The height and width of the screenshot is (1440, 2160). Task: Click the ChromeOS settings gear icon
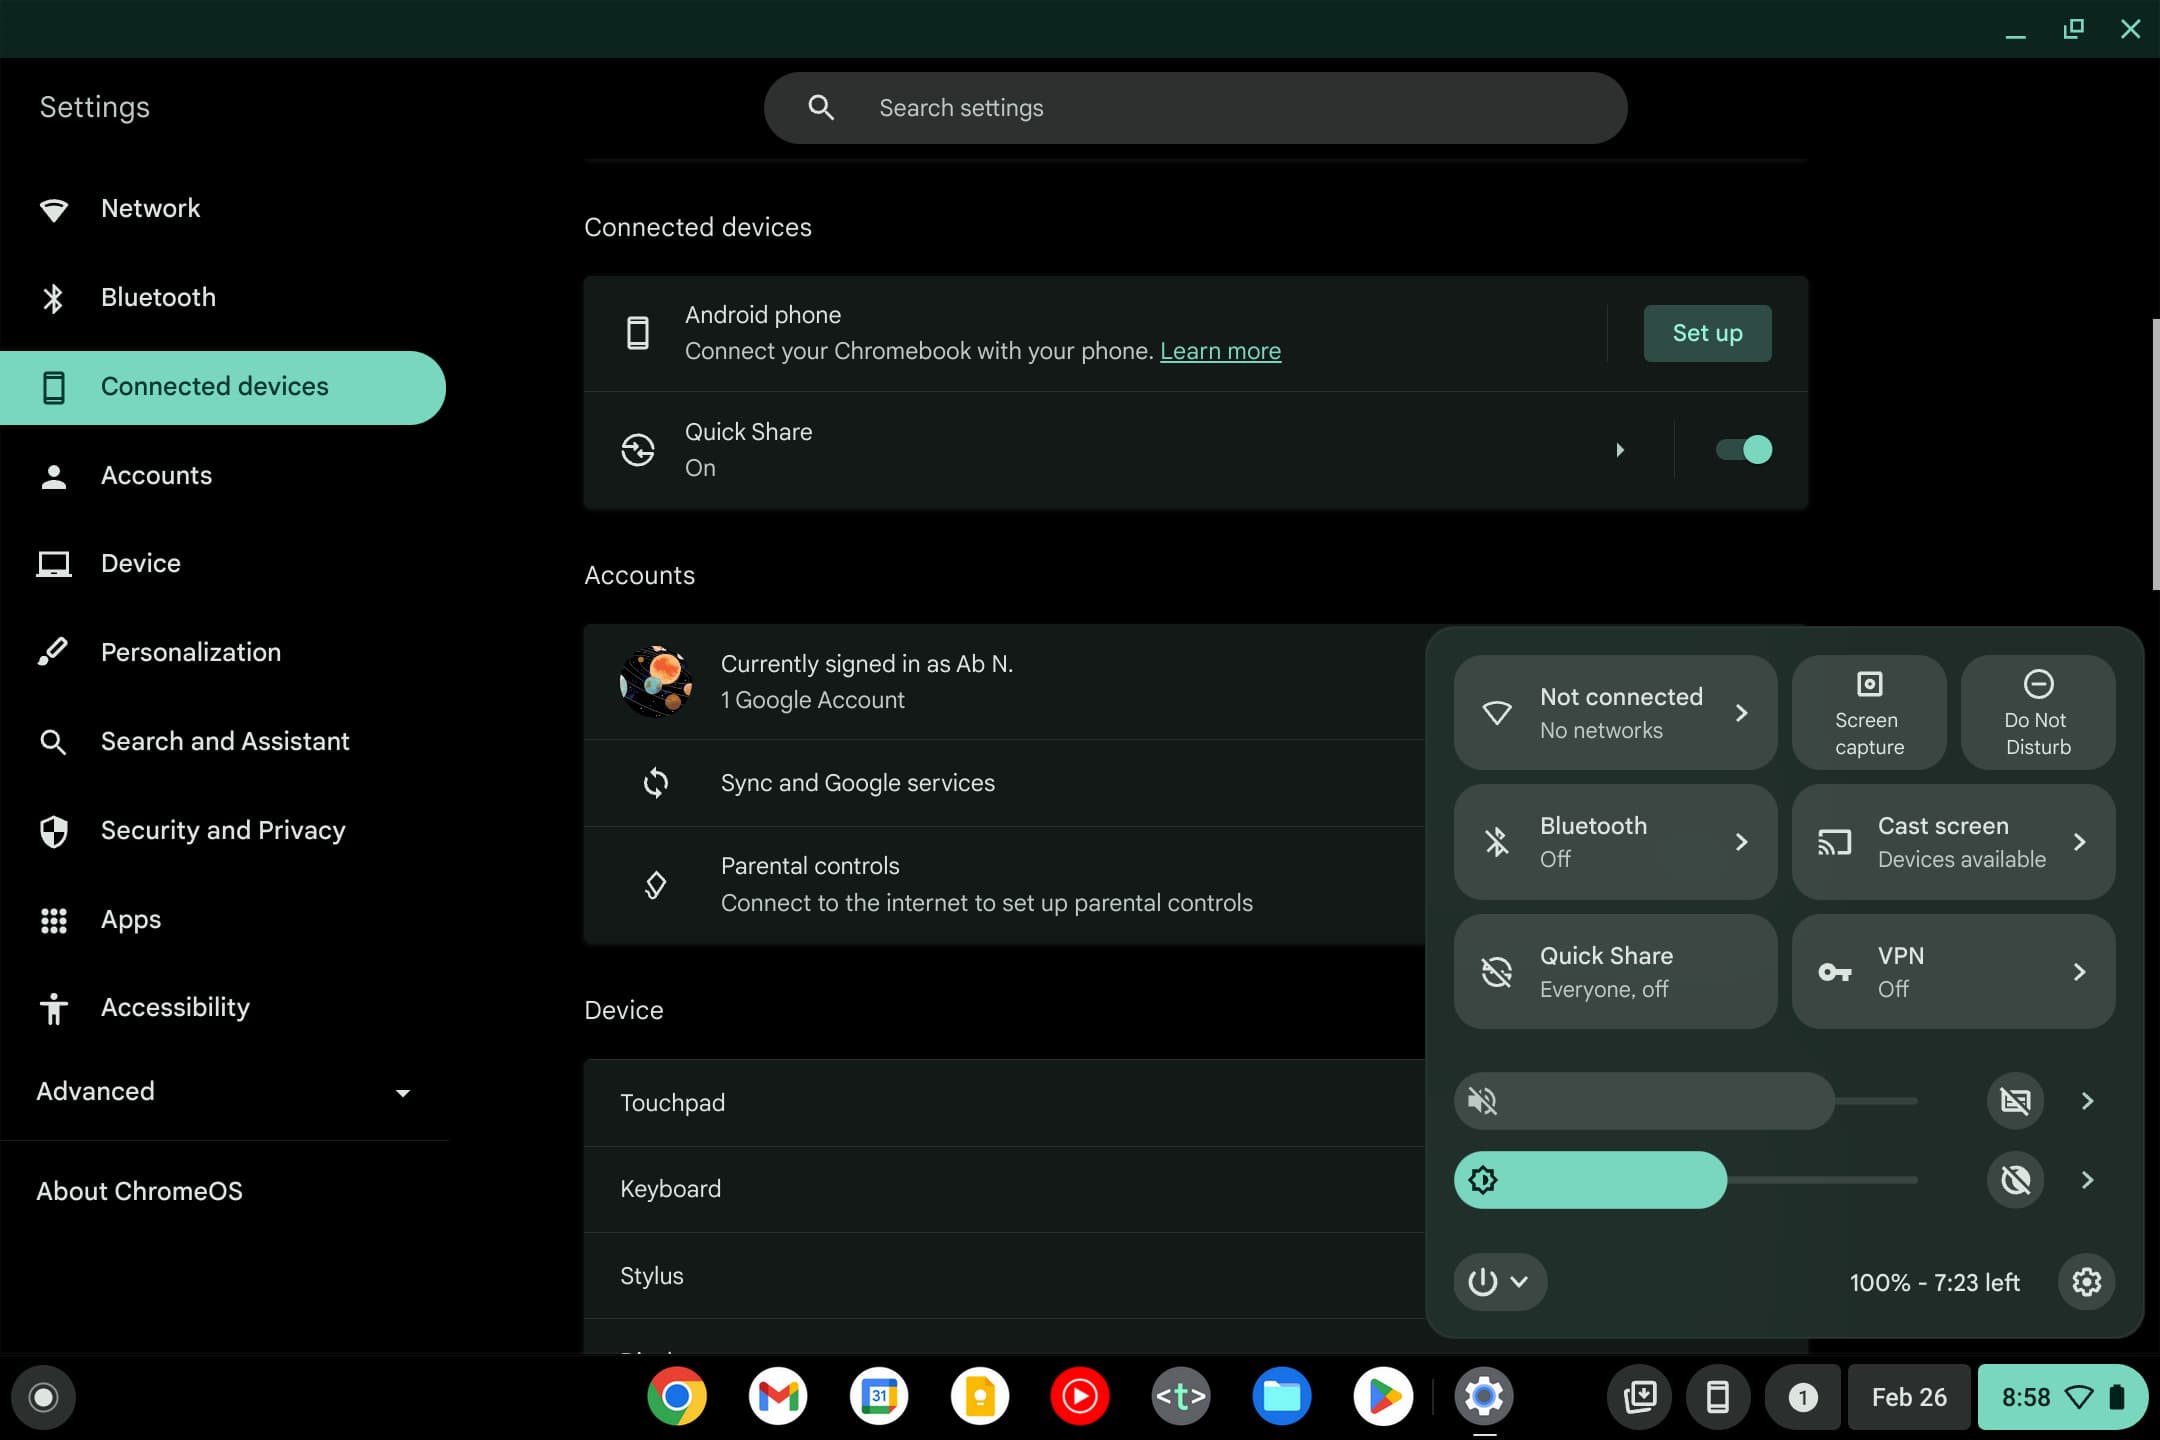(x=2086, y=1281)
